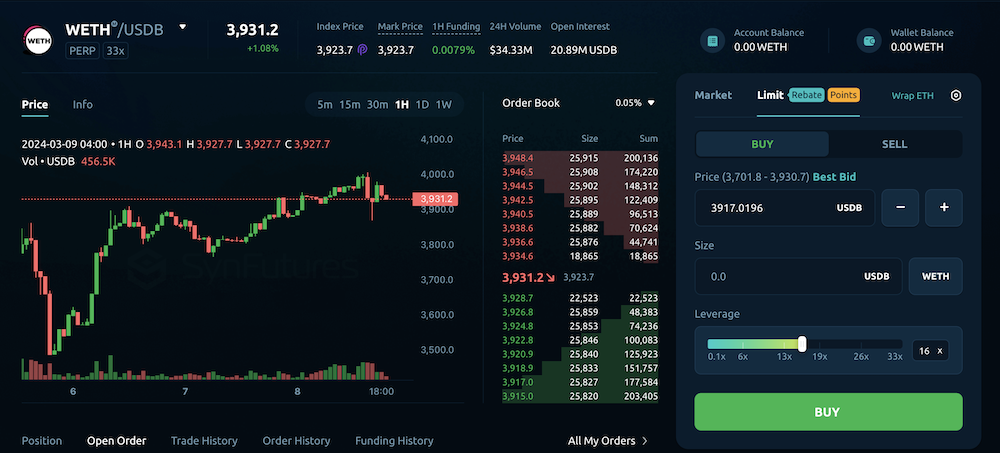Image resolution: width=1000 pixels, height=453 pixels.
Task: Click the 26x mark on leverage slider
Action: 860,357
